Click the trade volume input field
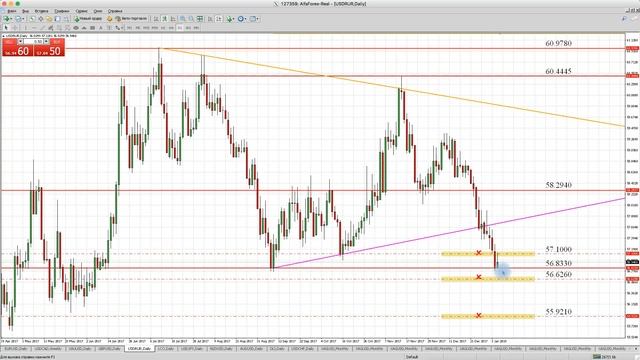640x360 pixels. pyautogui.click(x=33, y=41)
